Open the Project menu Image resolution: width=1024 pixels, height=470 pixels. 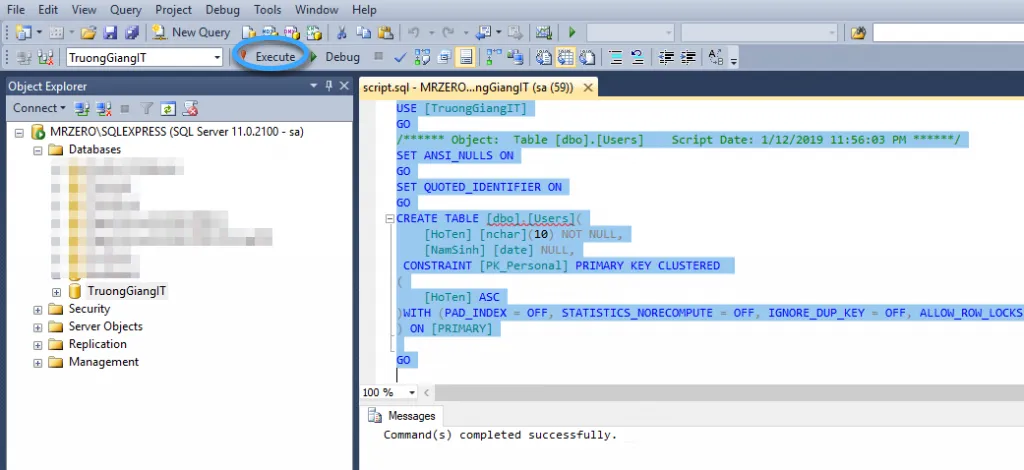[x=174, y=10]
